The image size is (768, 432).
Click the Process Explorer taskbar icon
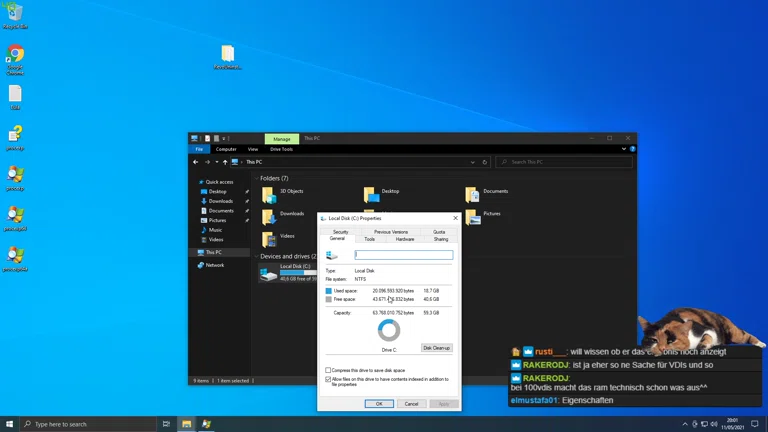coord(206,424)
